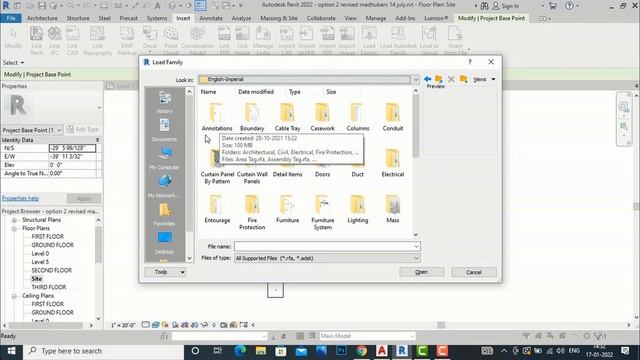Open the Electrical folder
This screenshot has height=360, width=640.
(393, 163)
